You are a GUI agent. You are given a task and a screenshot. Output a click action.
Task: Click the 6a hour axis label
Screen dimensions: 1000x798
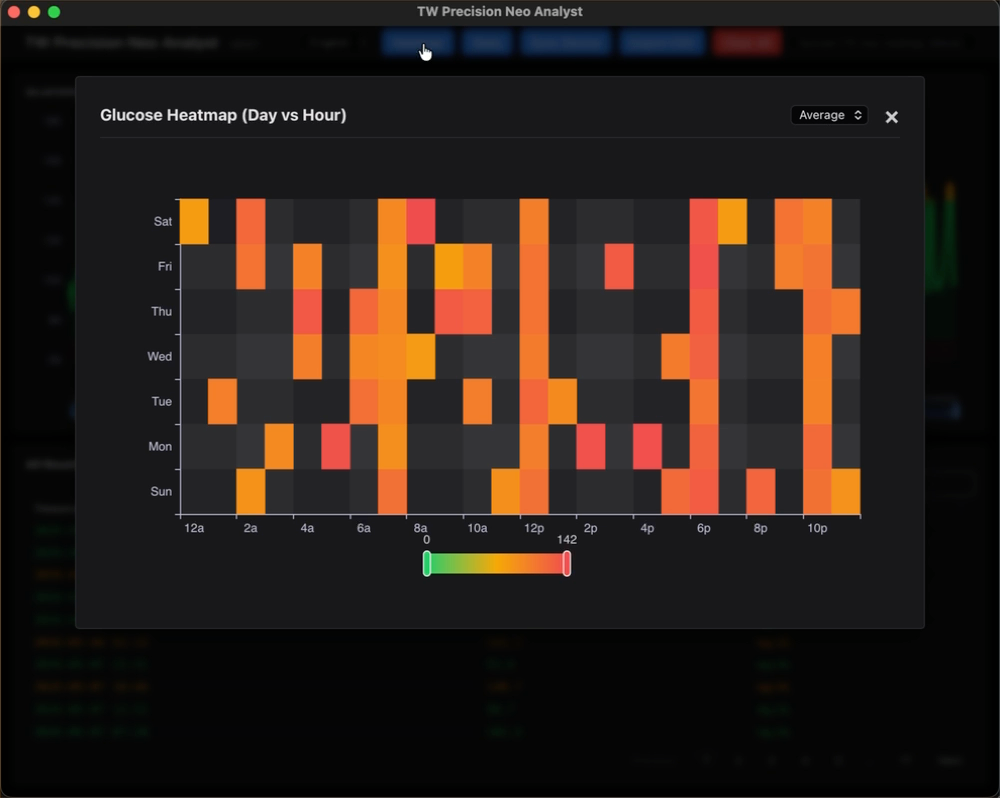click(364, 528)
